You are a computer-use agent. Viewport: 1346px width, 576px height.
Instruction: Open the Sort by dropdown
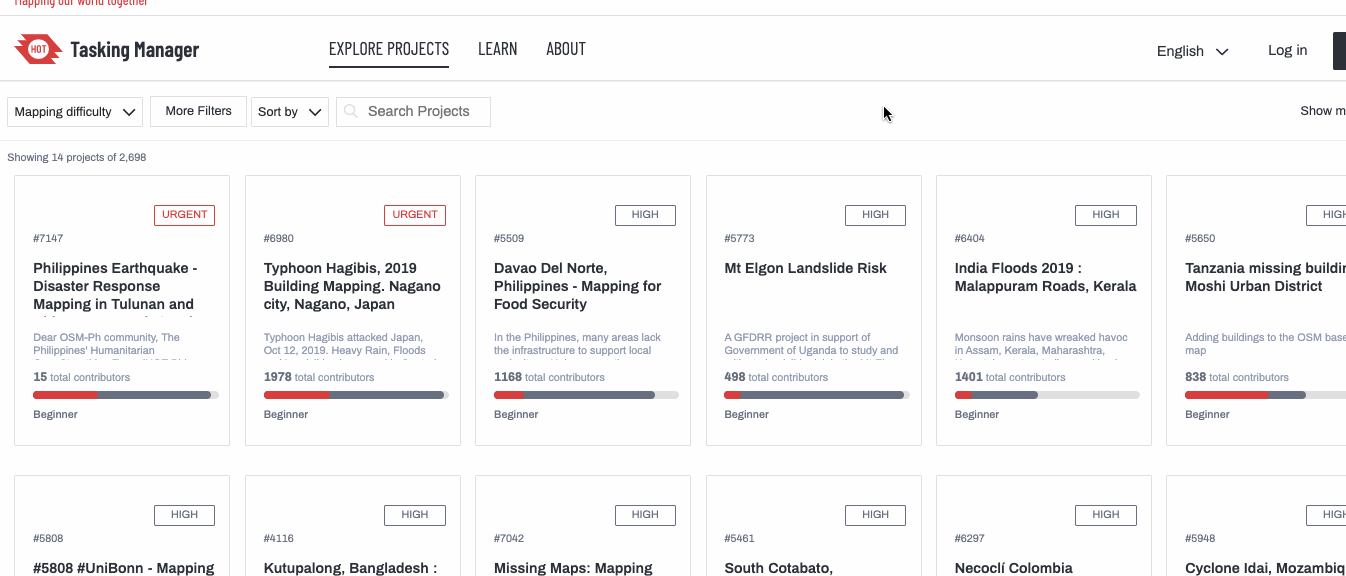290,112
